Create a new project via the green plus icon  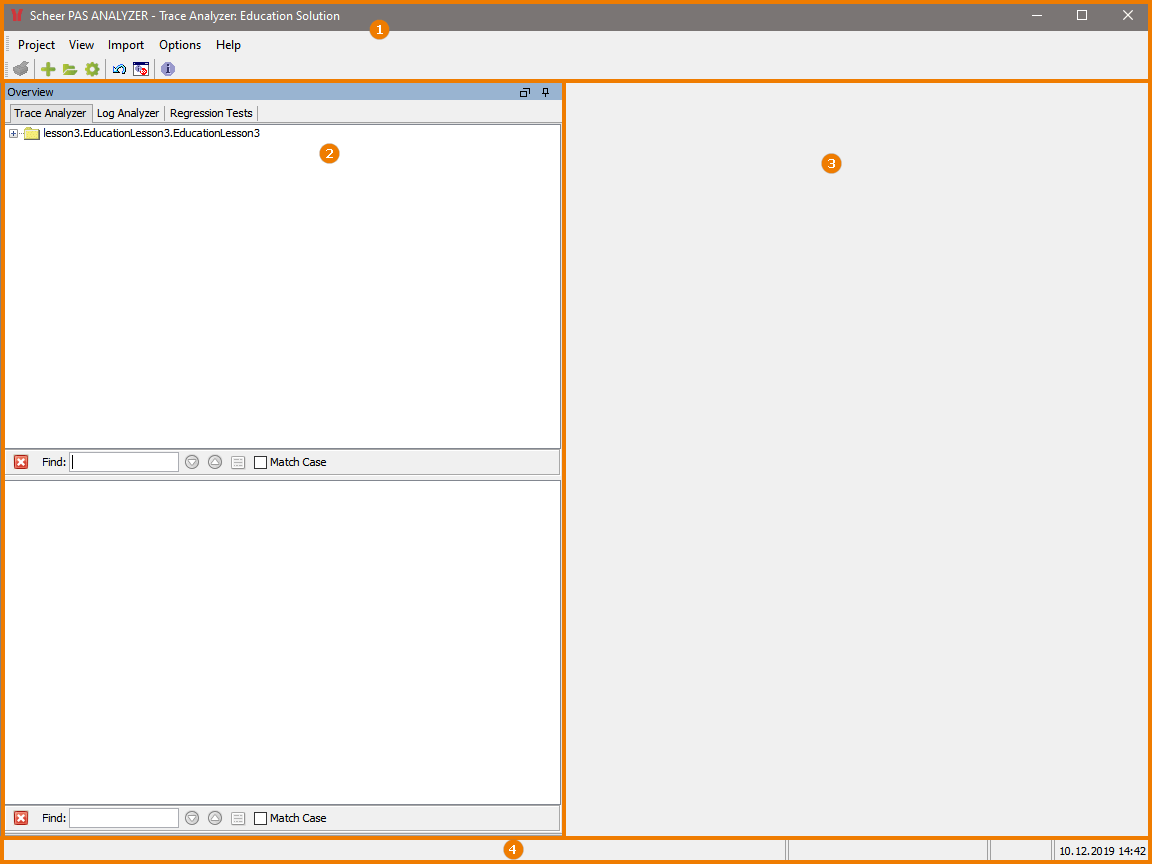(x=47, y=68)
